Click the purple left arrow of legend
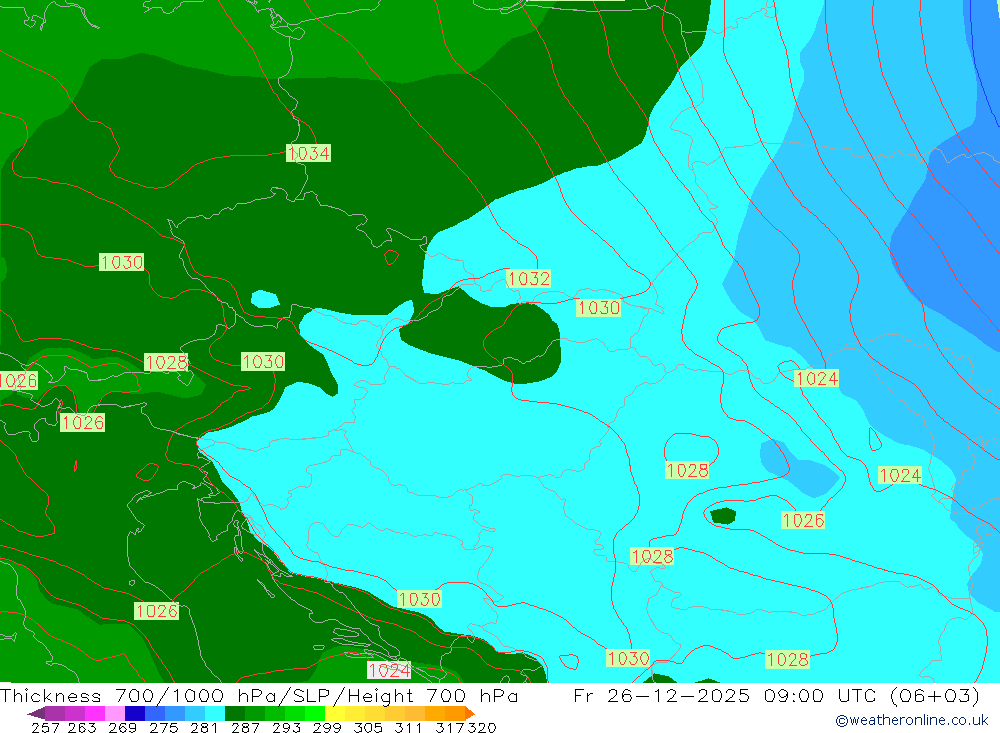This screenshot has width=1000, height=733. click(x=36, y=713)
